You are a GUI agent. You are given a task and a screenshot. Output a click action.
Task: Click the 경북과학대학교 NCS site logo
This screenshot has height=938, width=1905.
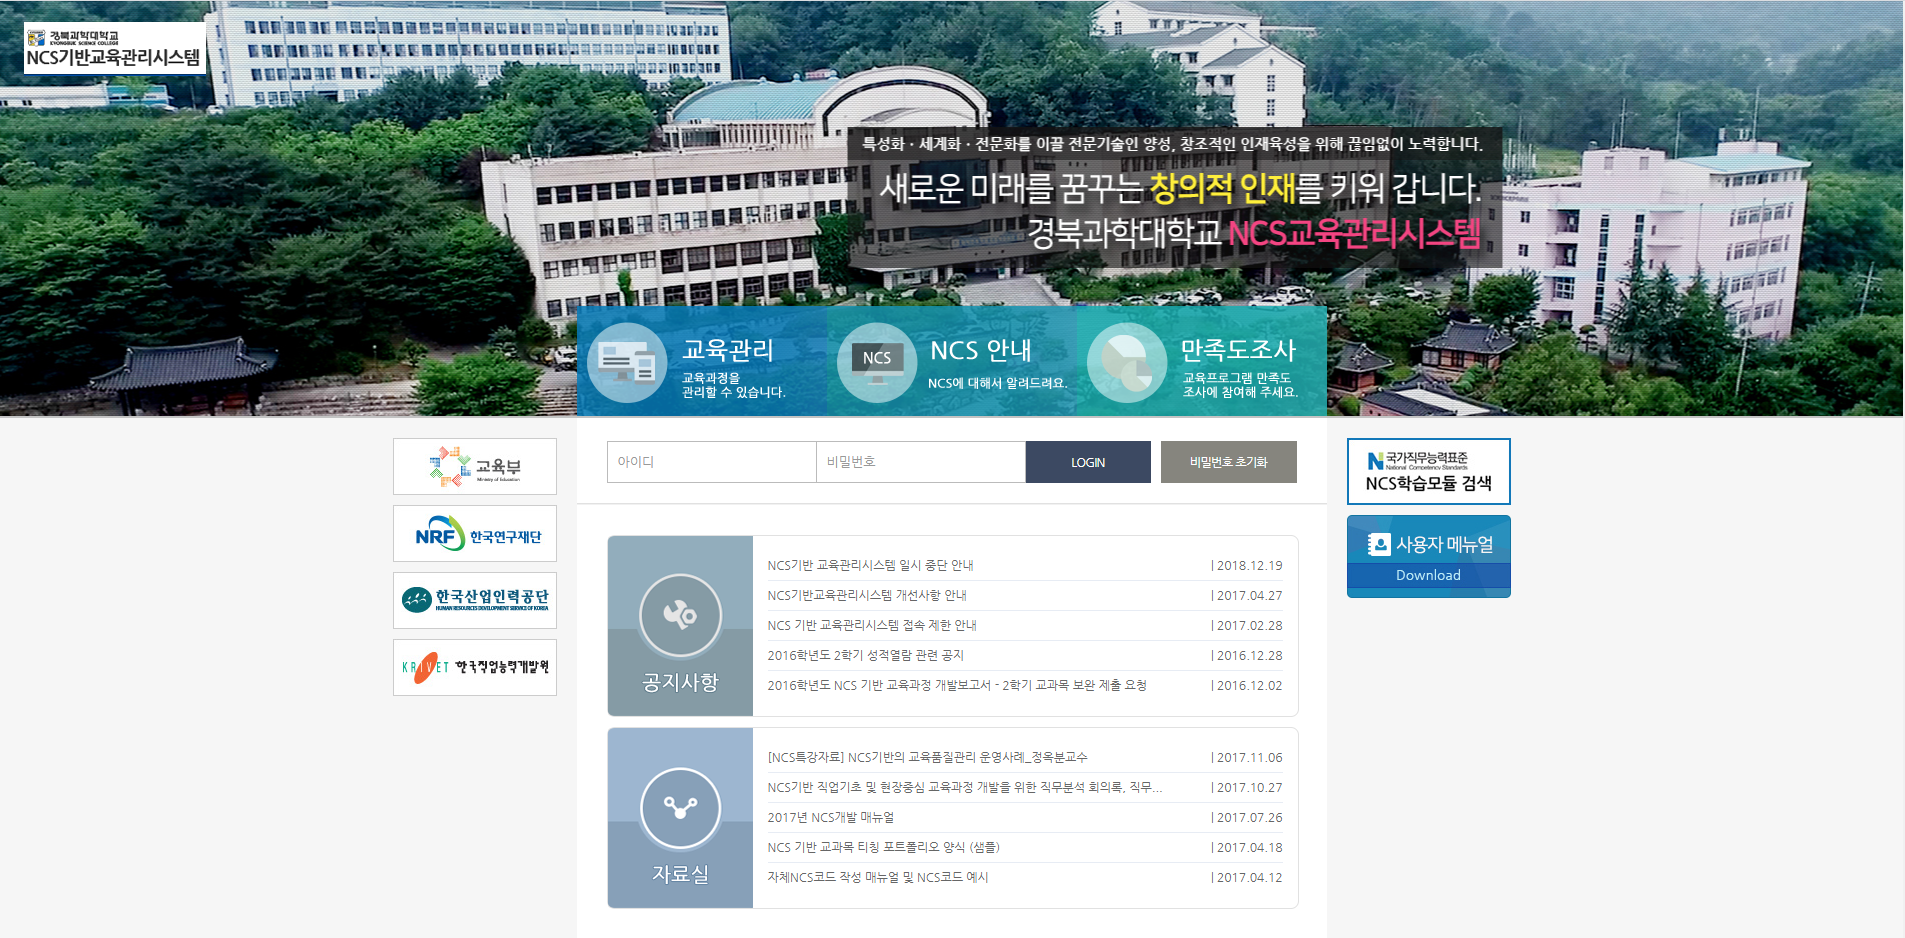[114, 48]
